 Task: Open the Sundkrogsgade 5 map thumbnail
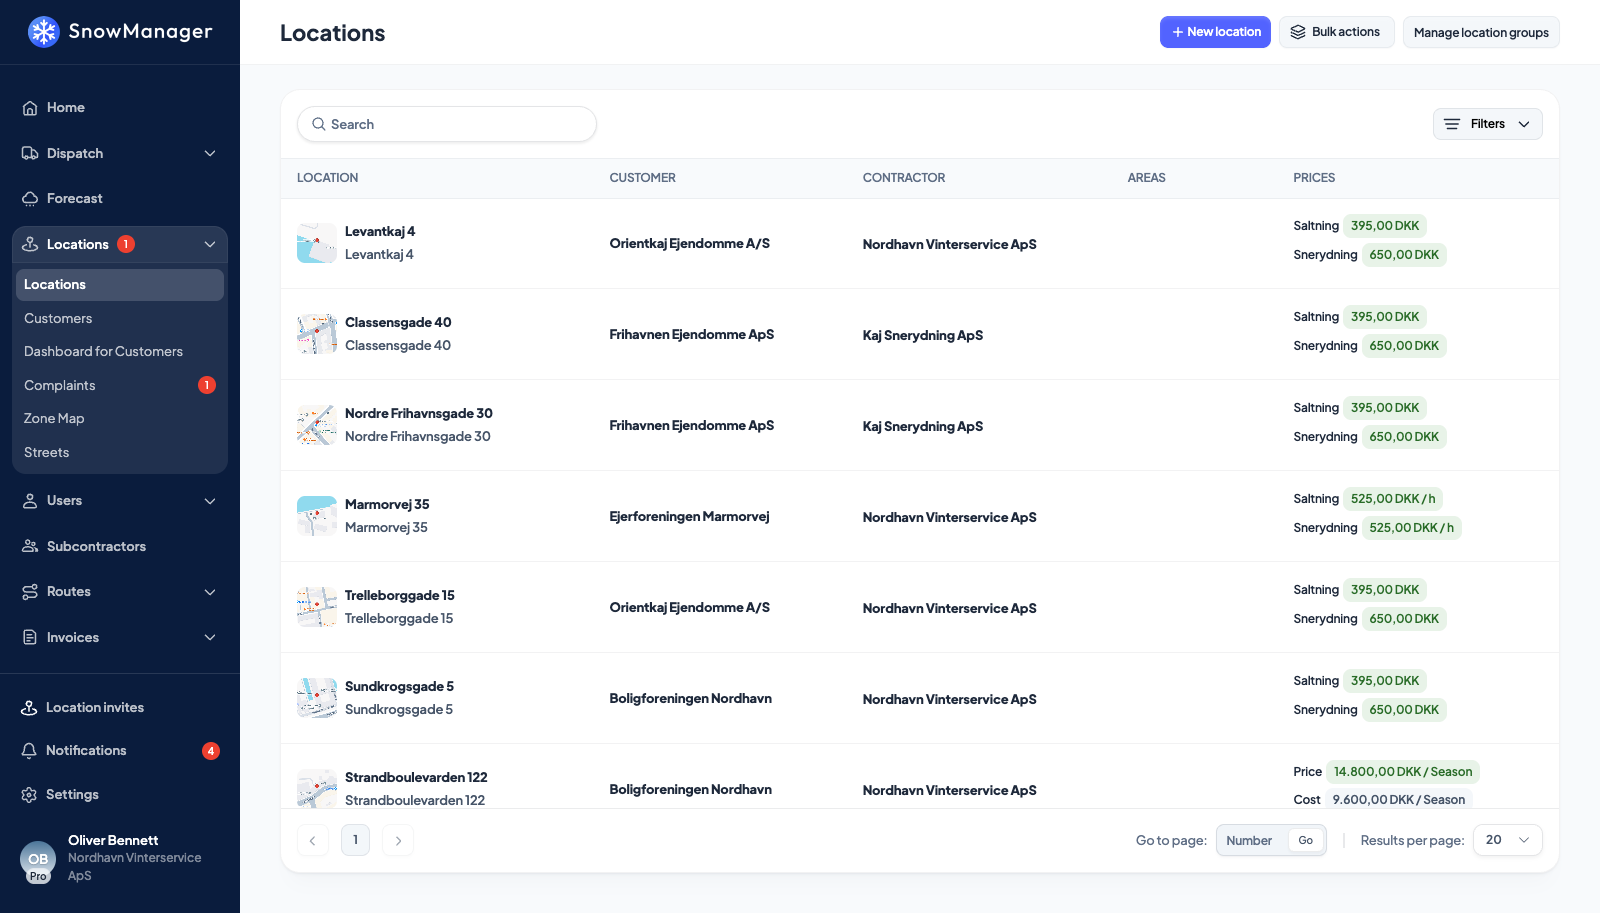coord(317,698)
